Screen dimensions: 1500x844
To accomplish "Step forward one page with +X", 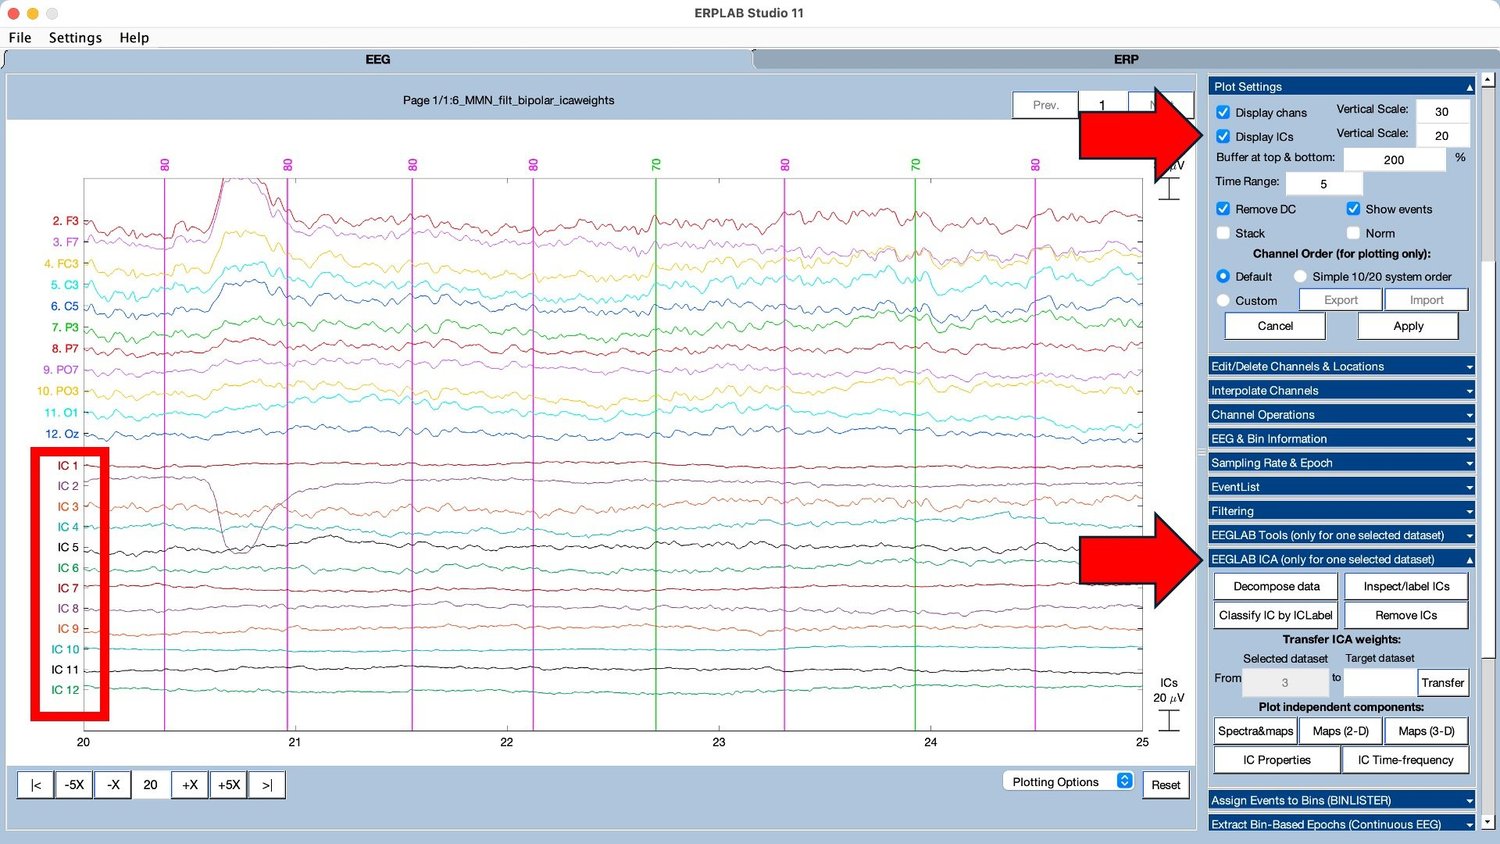I will 189,784.
